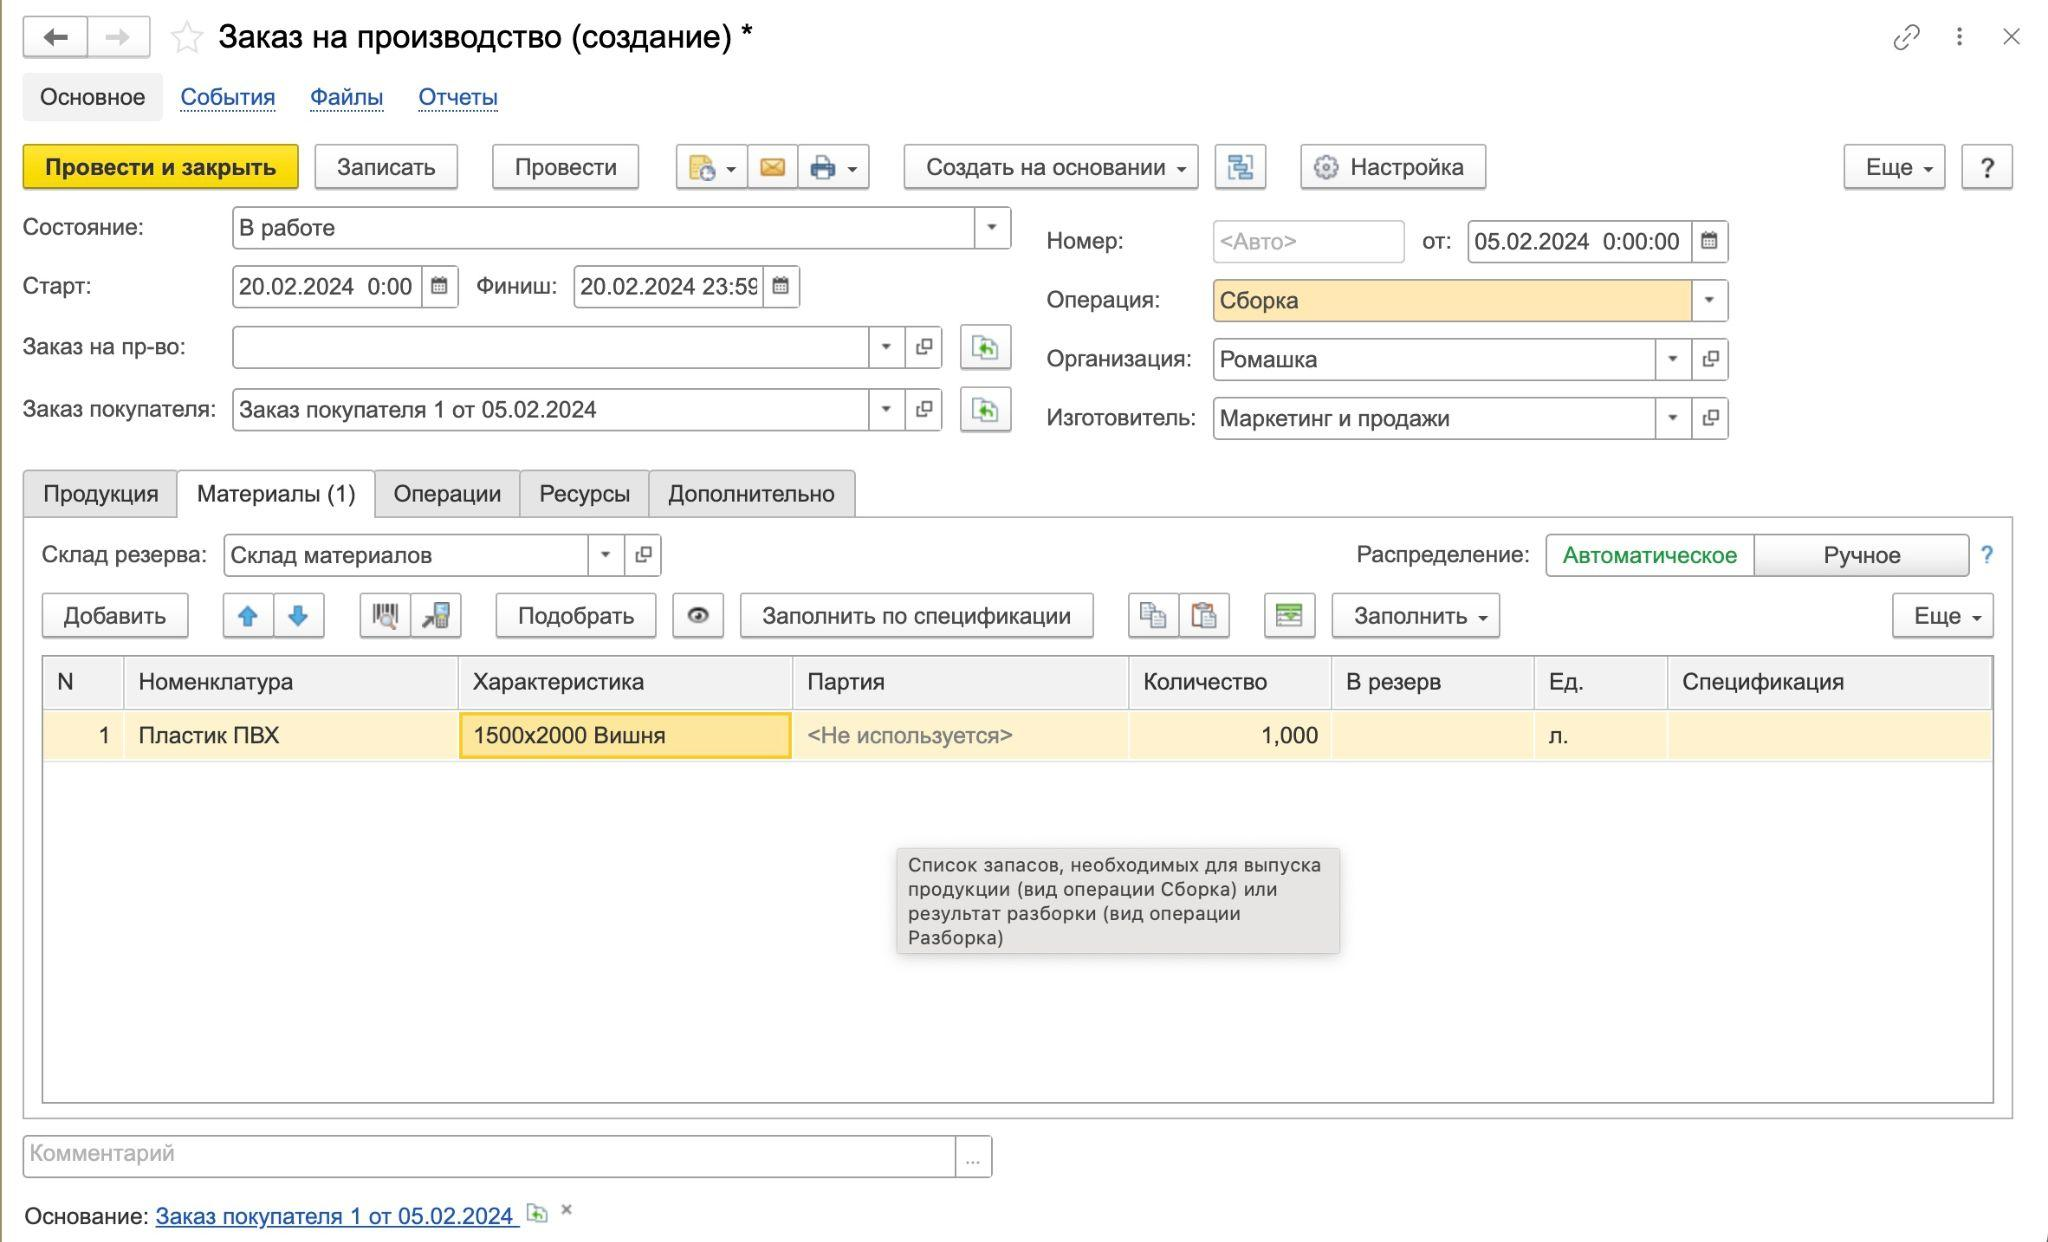Screen dimensions: 2048x1242
Task: Expand the Склад резерва dropdown arrow
Action: 605,555
